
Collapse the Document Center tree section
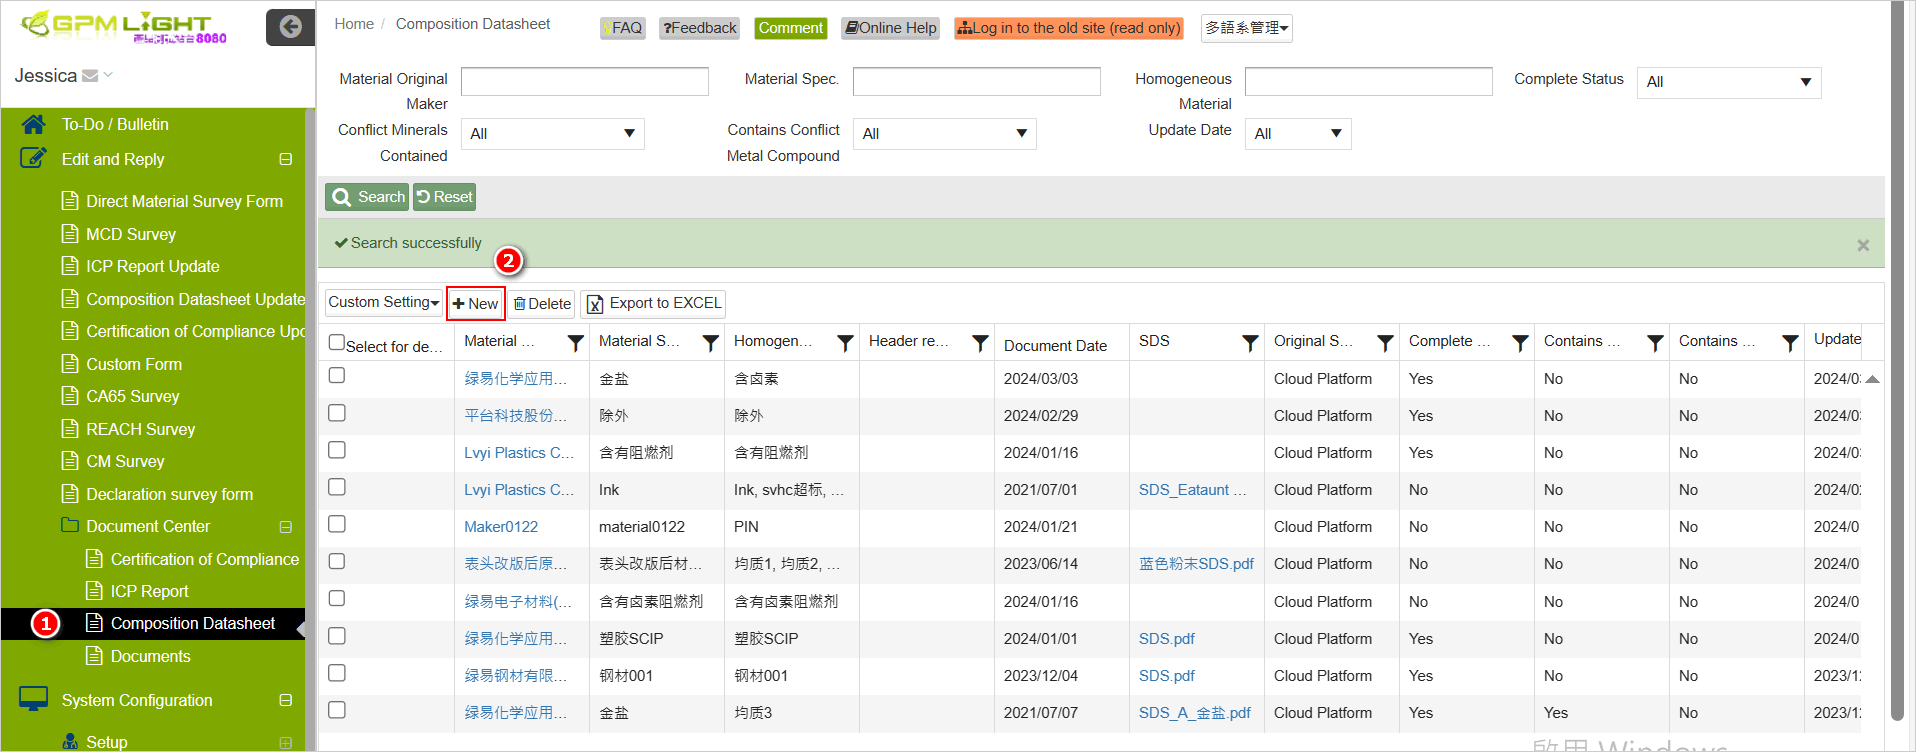tap(286, 526)
